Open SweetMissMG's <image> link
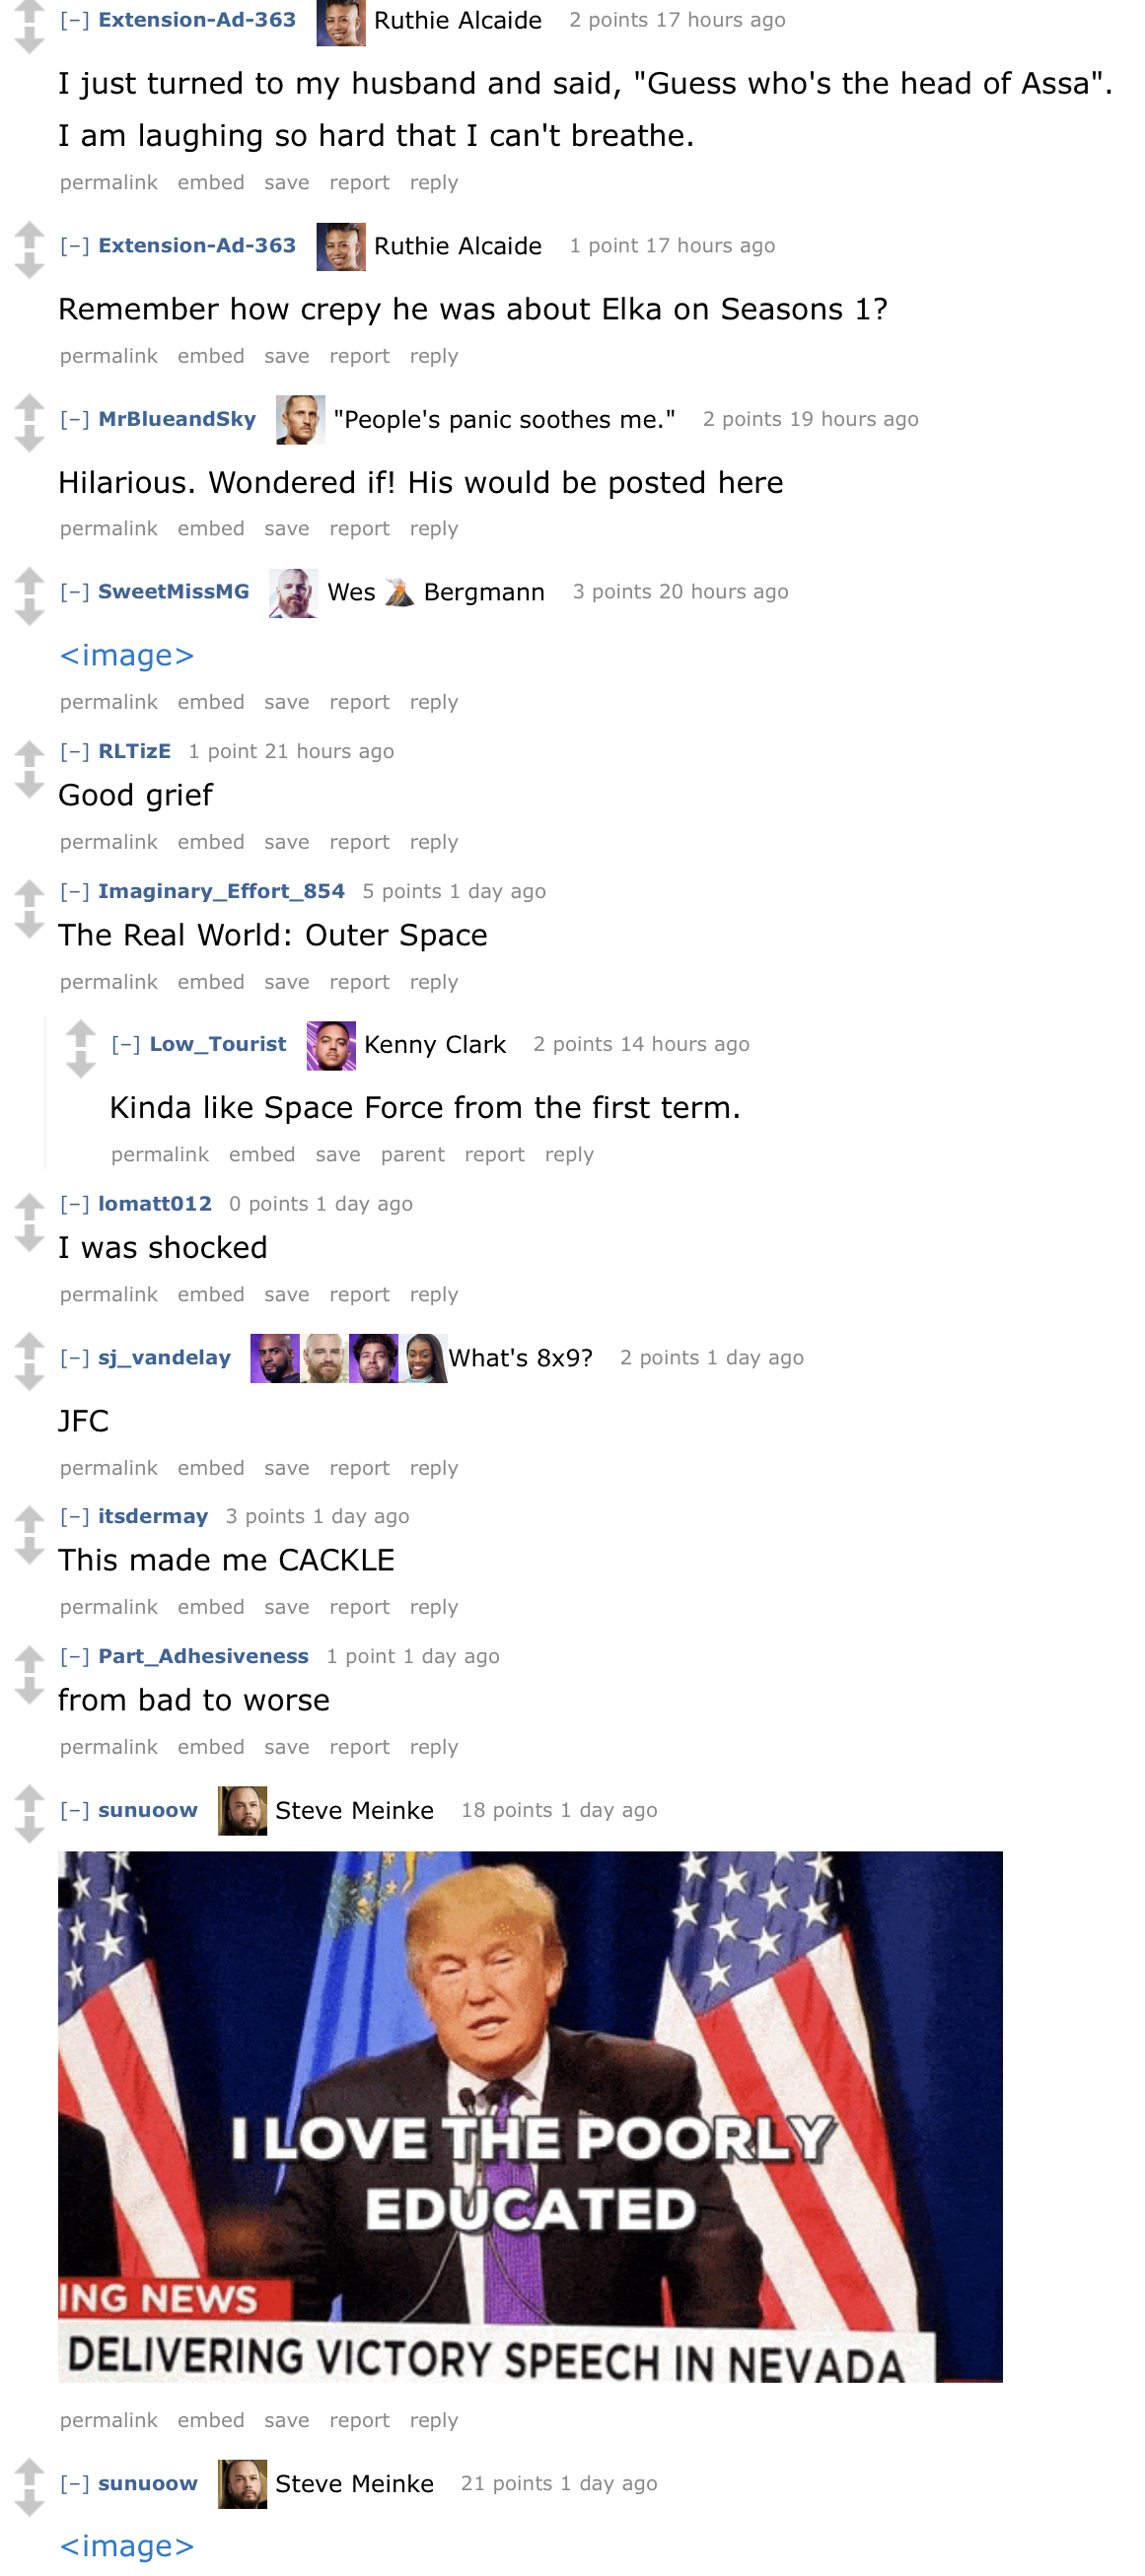The image size is (1145, 2576). click(x=126, y=655)
